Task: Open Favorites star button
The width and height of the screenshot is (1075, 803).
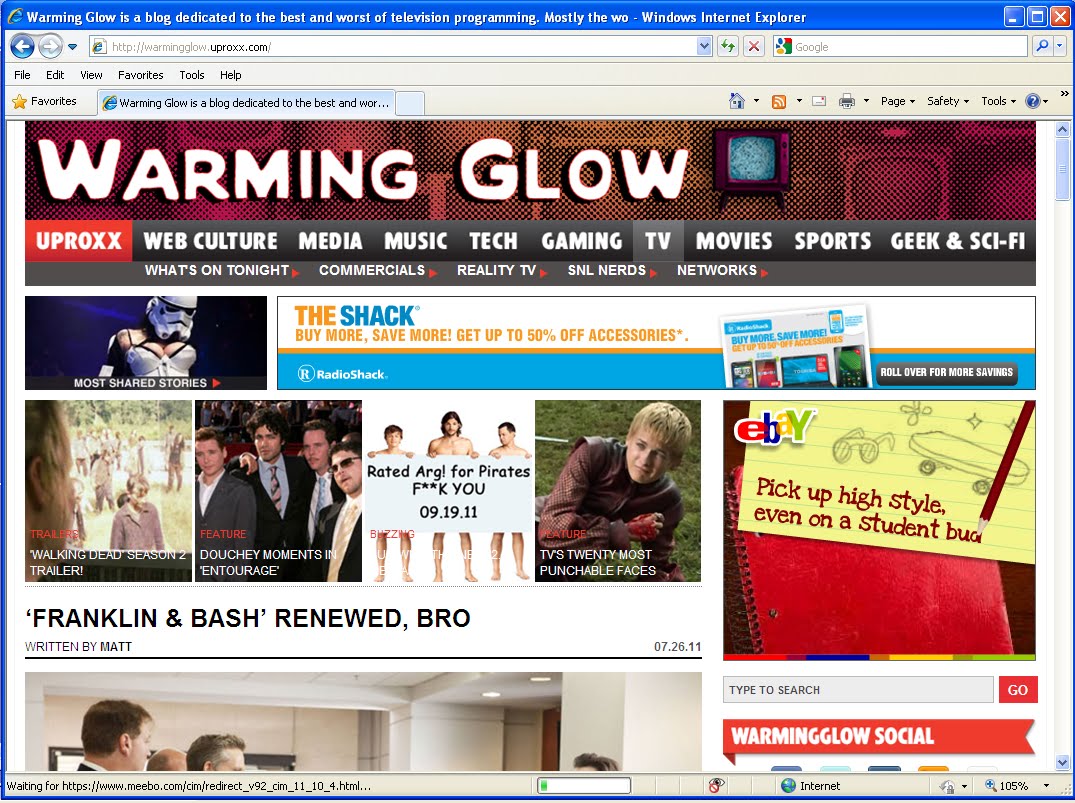Action: [x=45, y=101]
